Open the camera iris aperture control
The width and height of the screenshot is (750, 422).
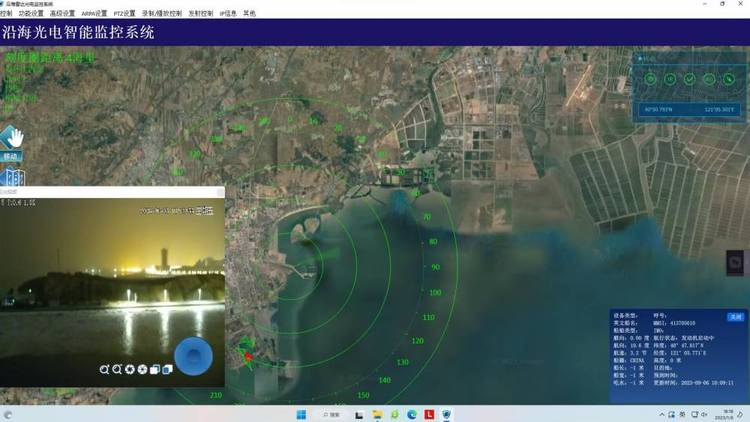(130, 369)
